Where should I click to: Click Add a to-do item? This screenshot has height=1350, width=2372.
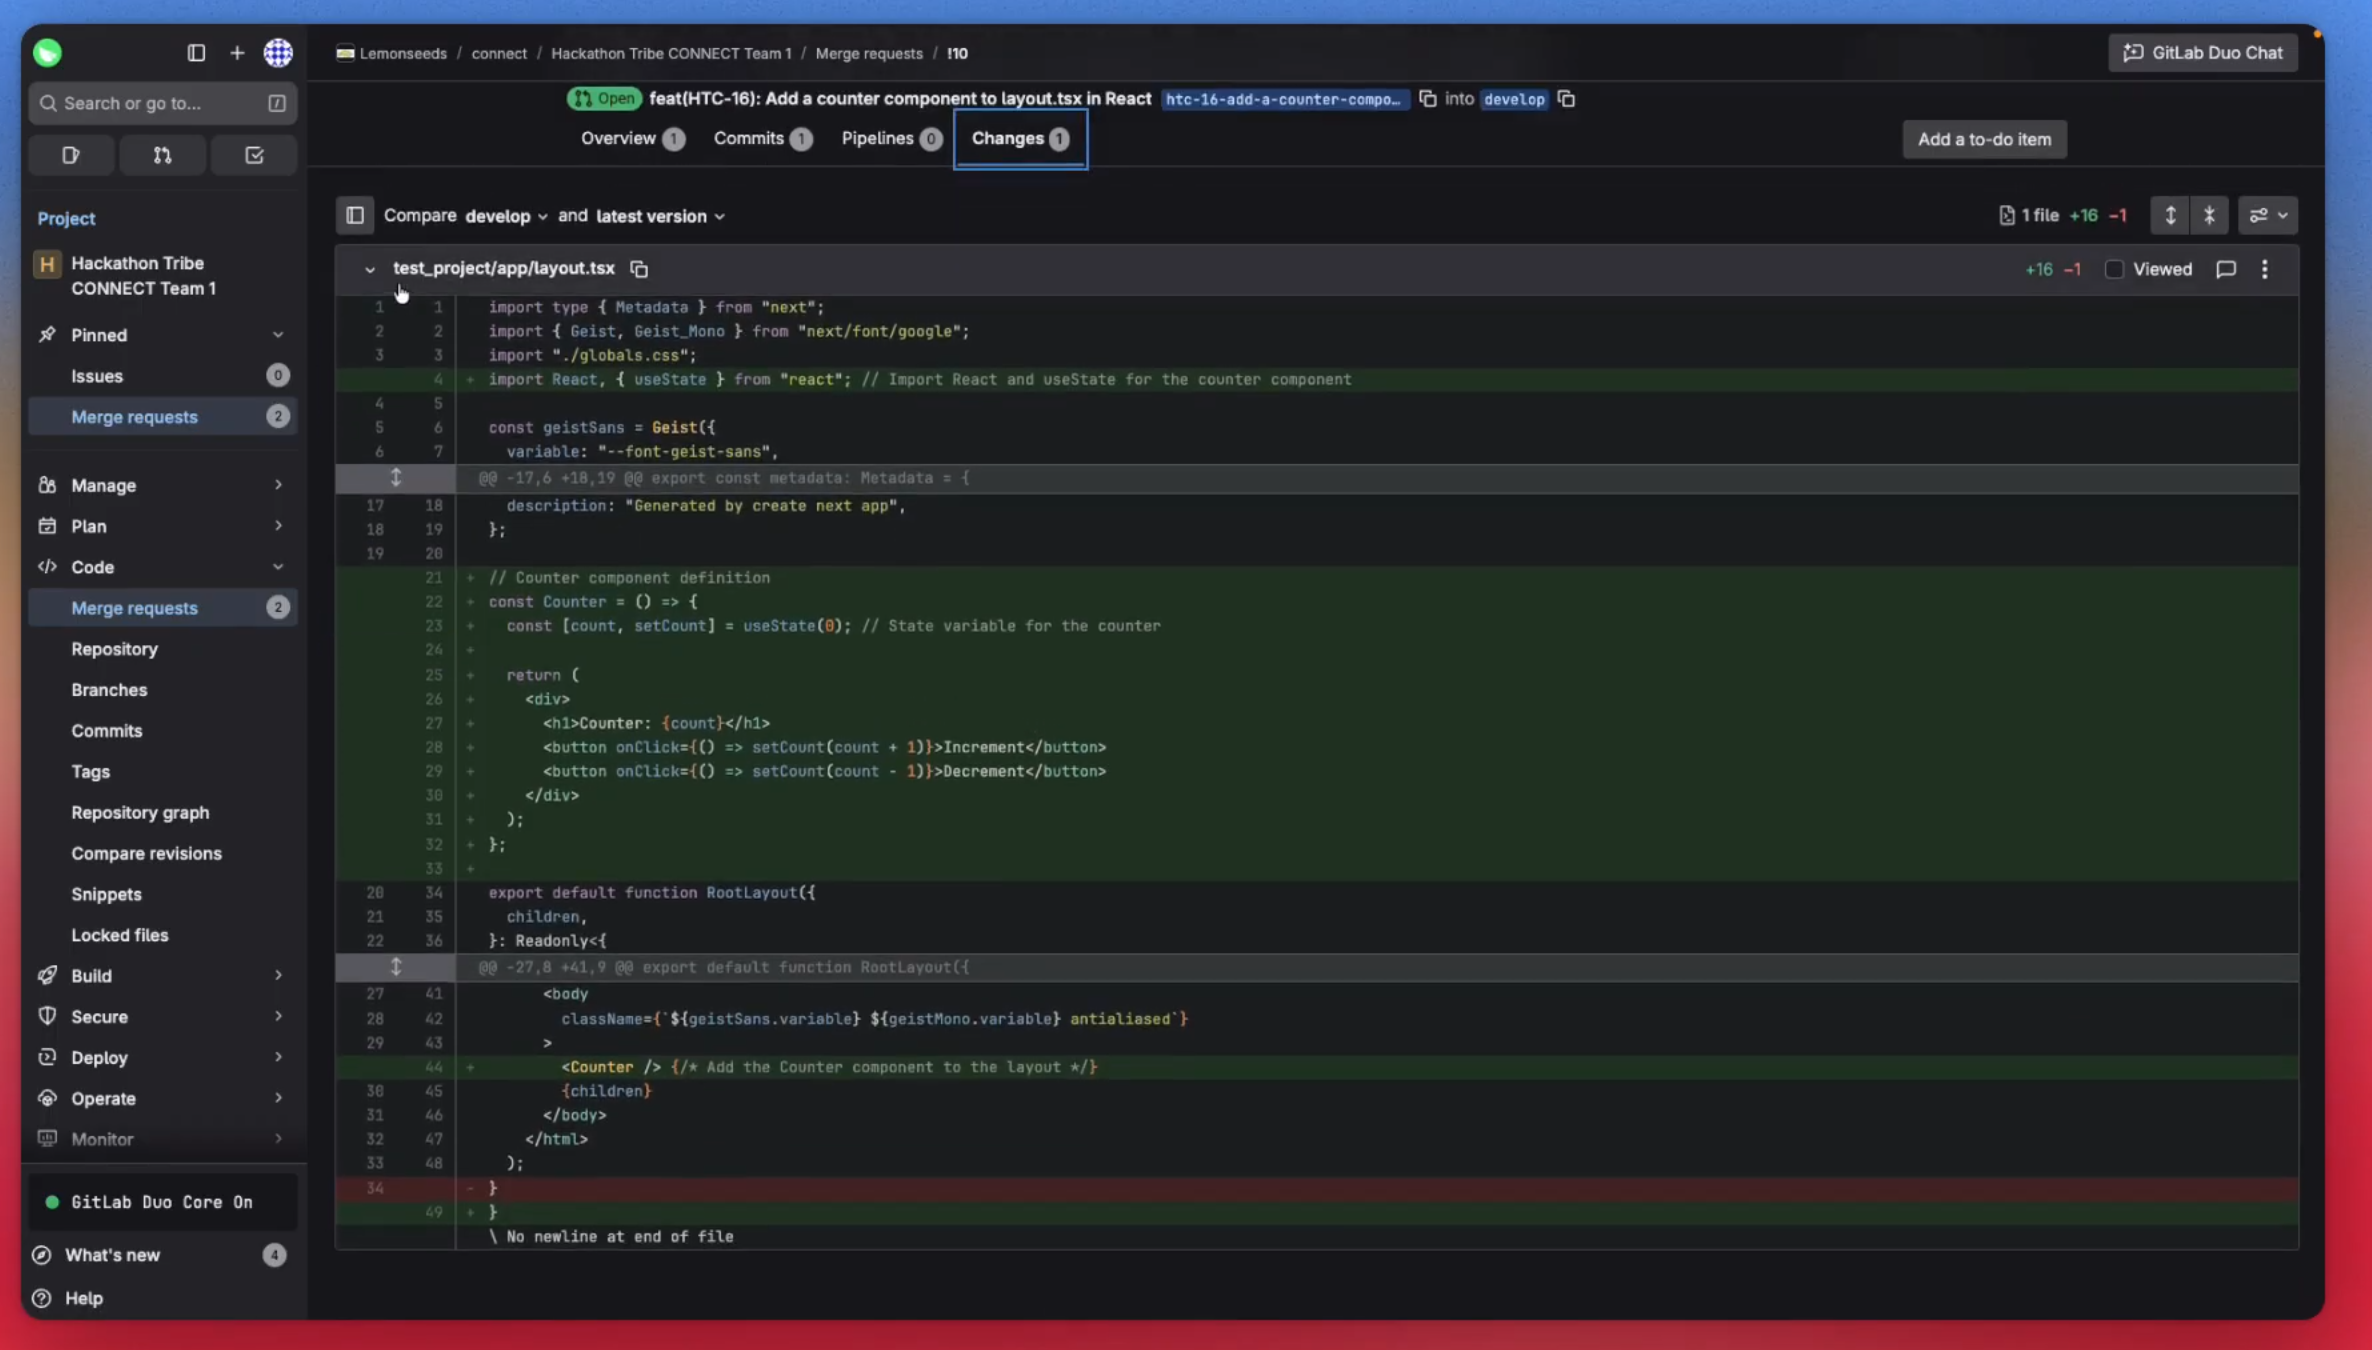(x=1984, y=139)
